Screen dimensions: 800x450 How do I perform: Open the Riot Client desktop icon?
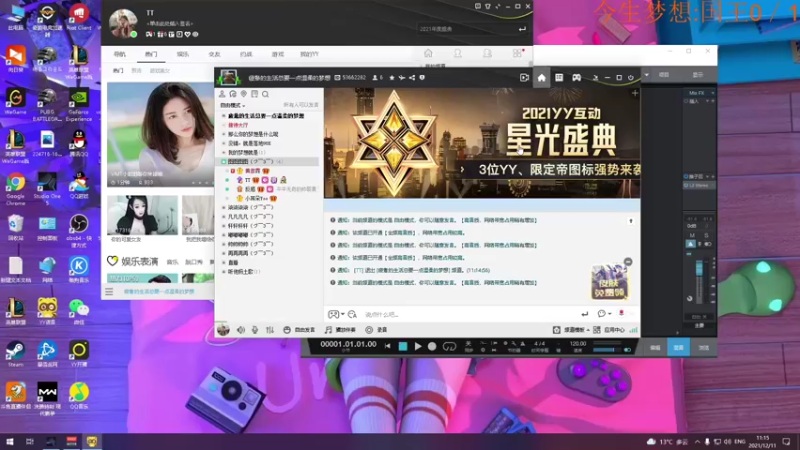tap(79, 17)
